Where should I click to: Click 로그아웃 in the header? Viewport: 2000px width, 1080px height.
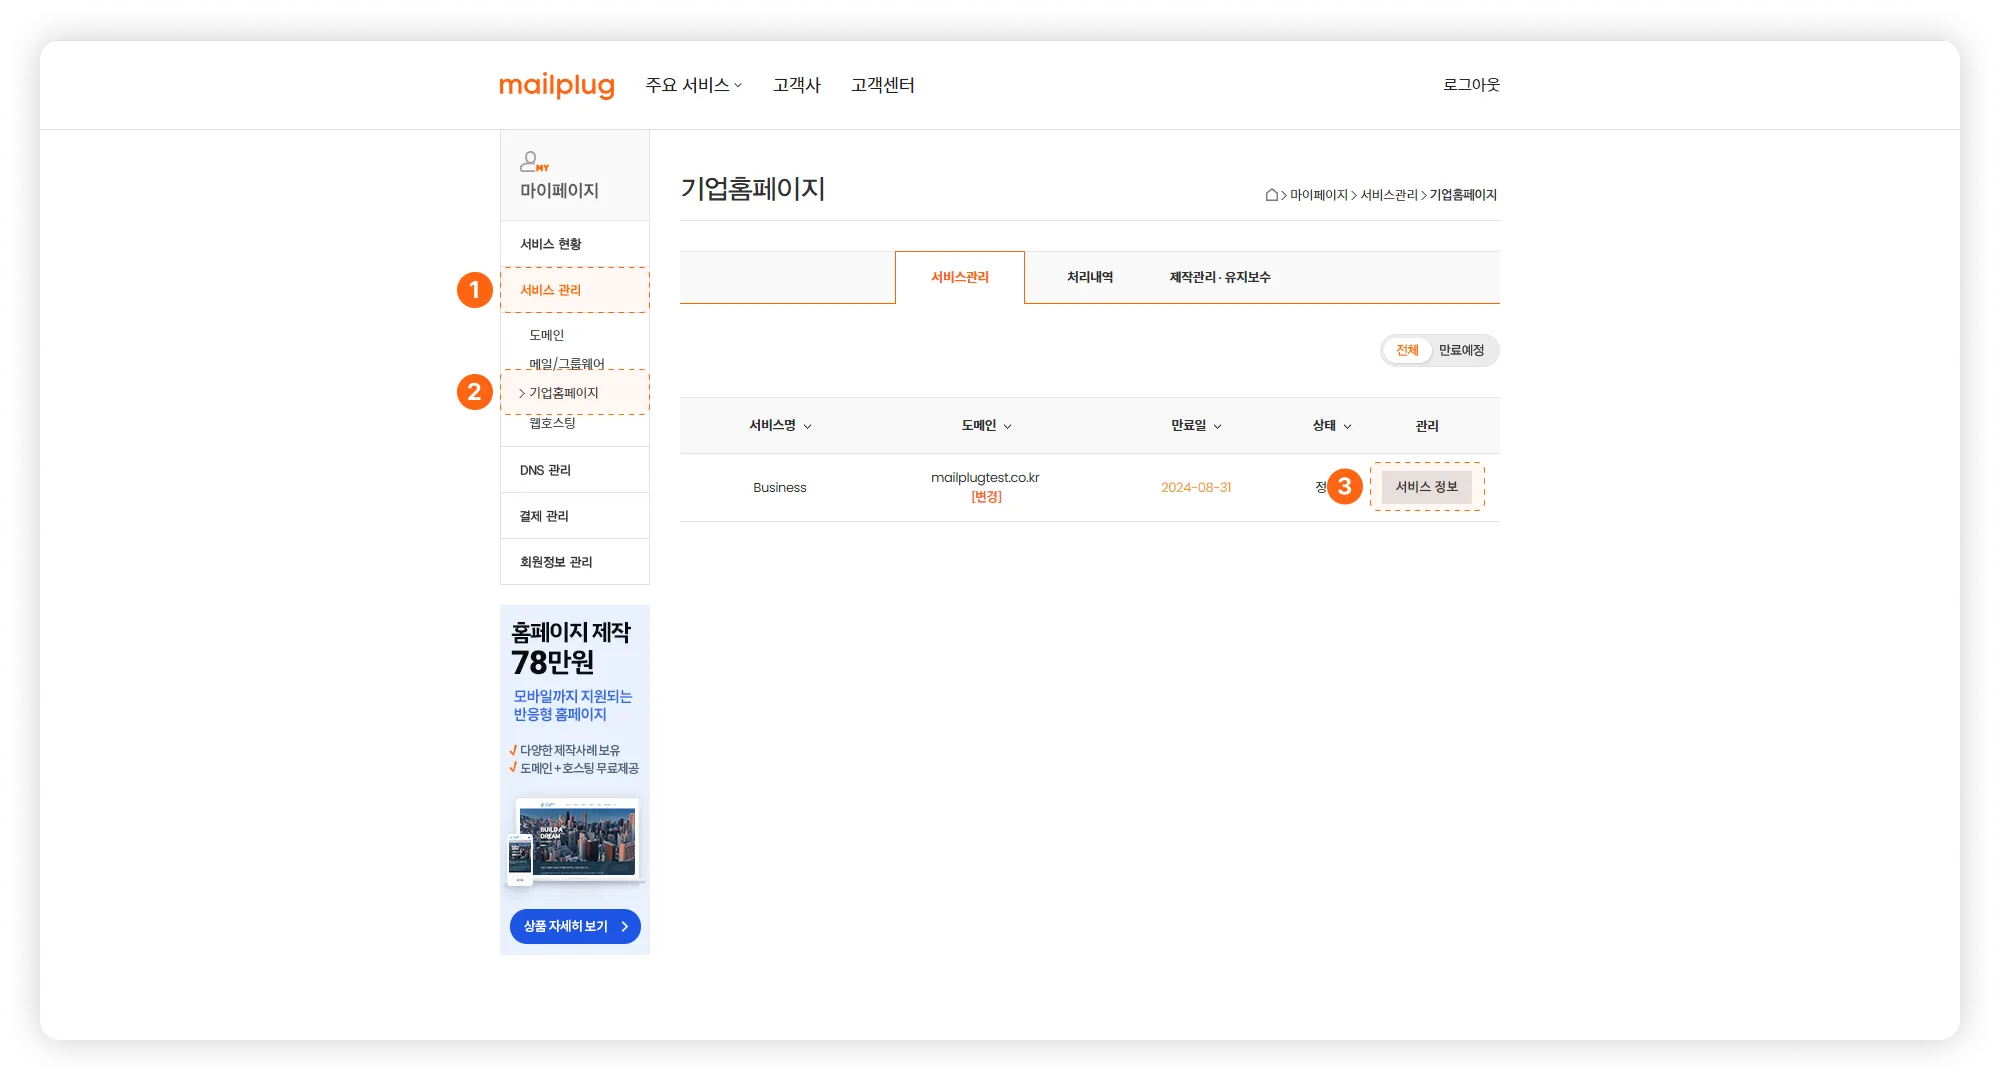1471,86
